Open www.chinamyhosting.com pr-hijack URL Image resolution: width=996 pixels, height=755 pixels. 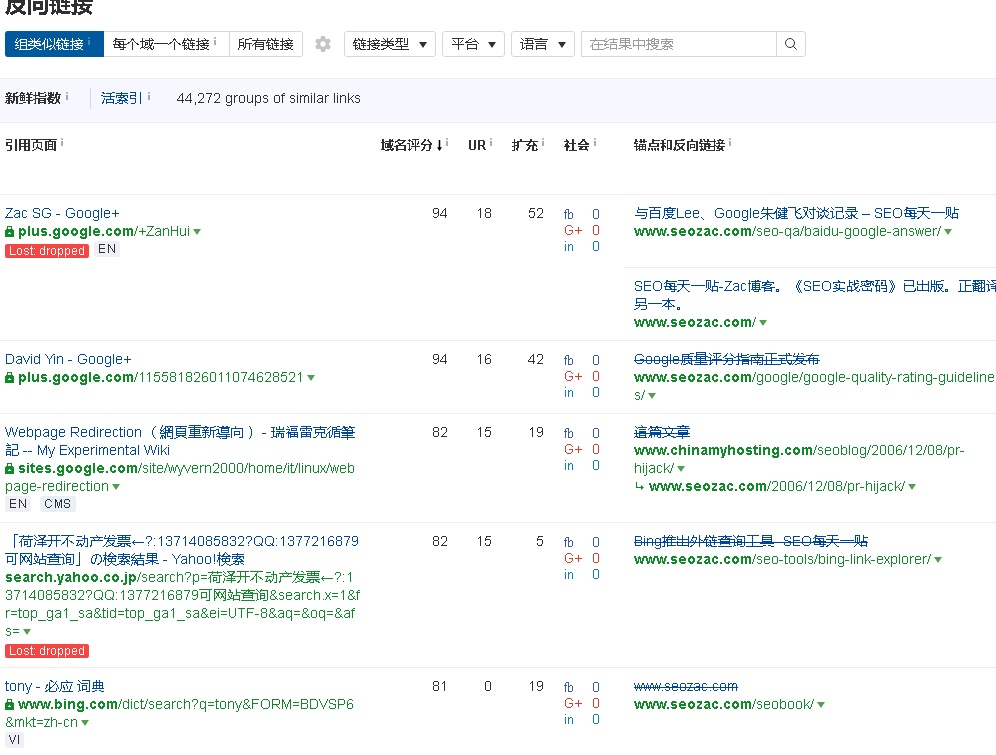[798, 459]
